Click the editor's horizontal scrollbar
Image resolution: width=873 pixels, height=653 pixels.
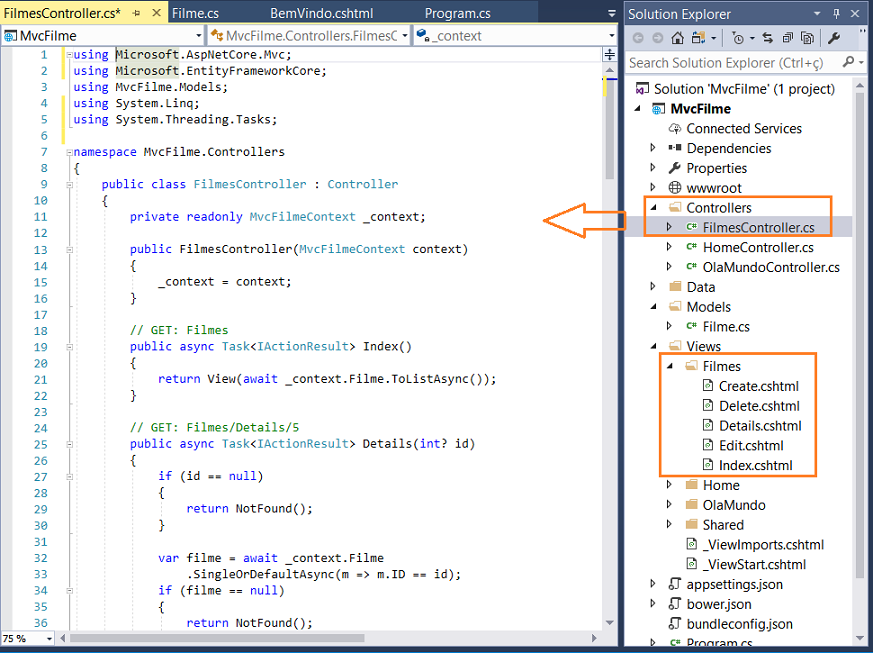(x=300, y=637)
